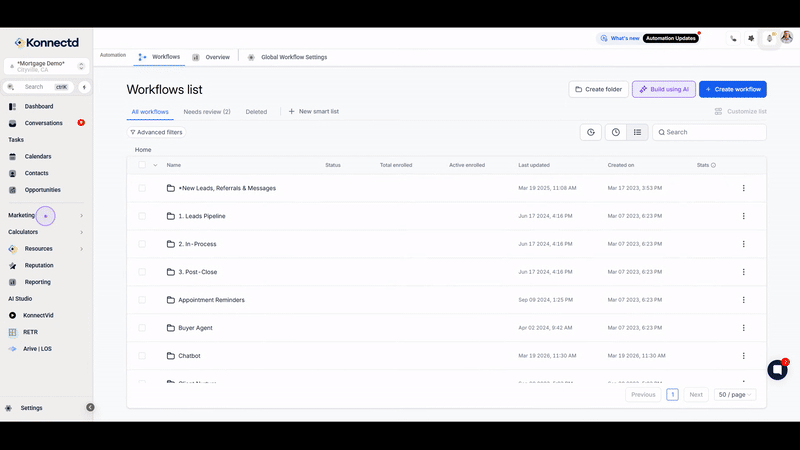Image resolution: width=800 pixels, height=450 pixels.
Task: Open the chat support bubble
Action: [778, 369]
